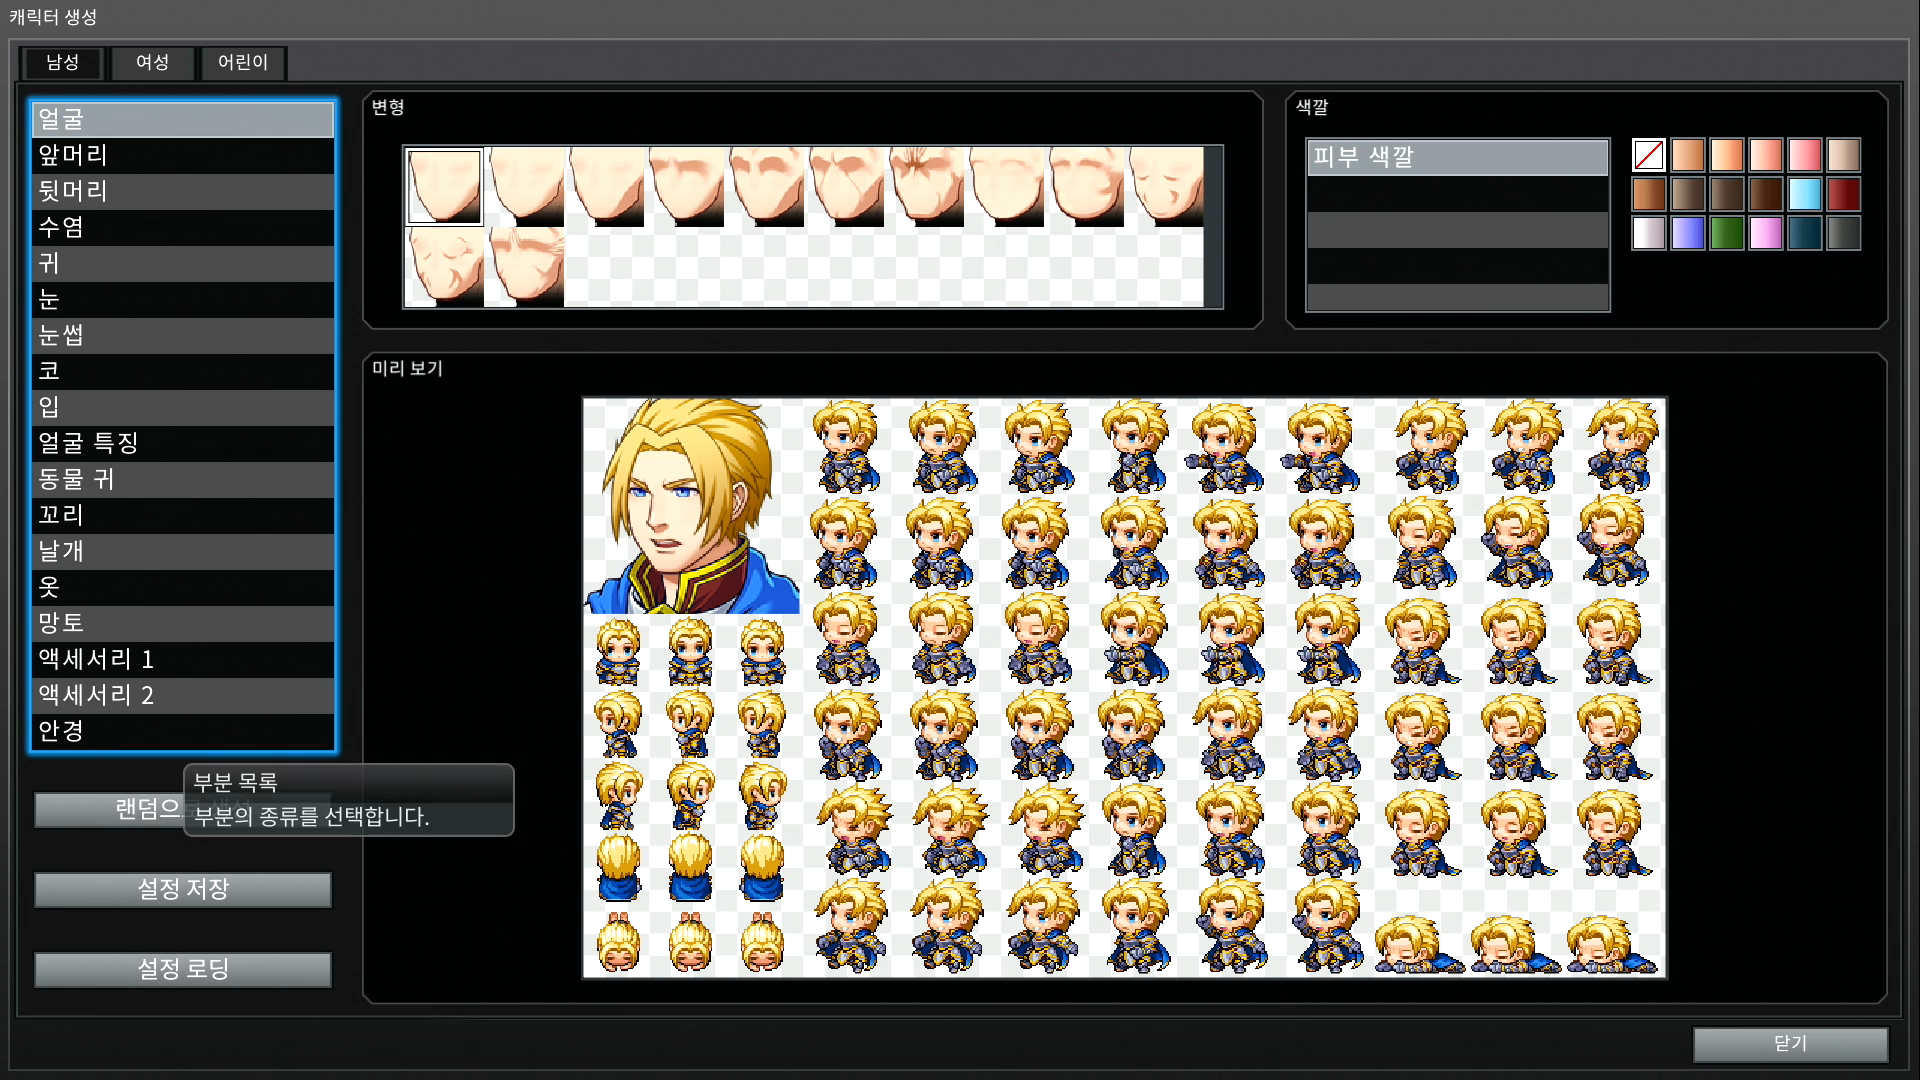Click the 닫기 (close) button

tap(1790, 1043)
